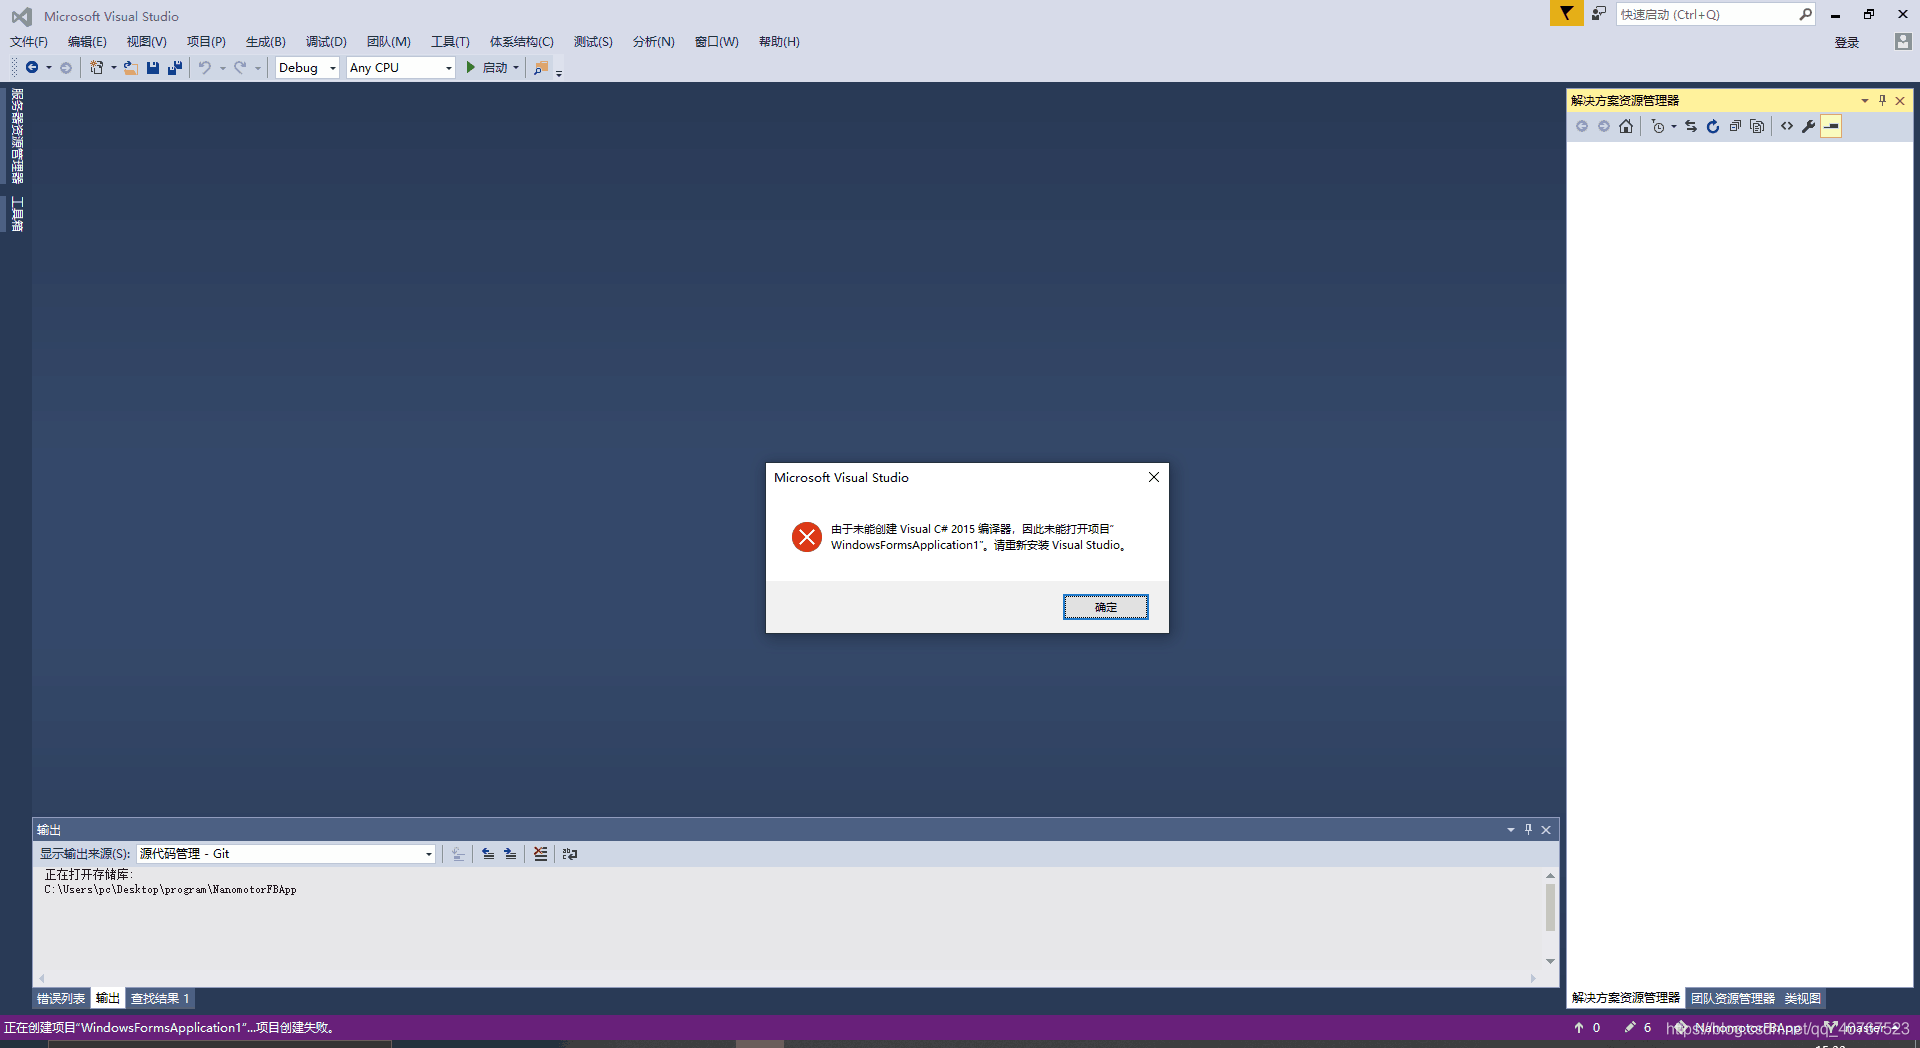Click the 确定 button in error dialog

tap(1106, 607)
